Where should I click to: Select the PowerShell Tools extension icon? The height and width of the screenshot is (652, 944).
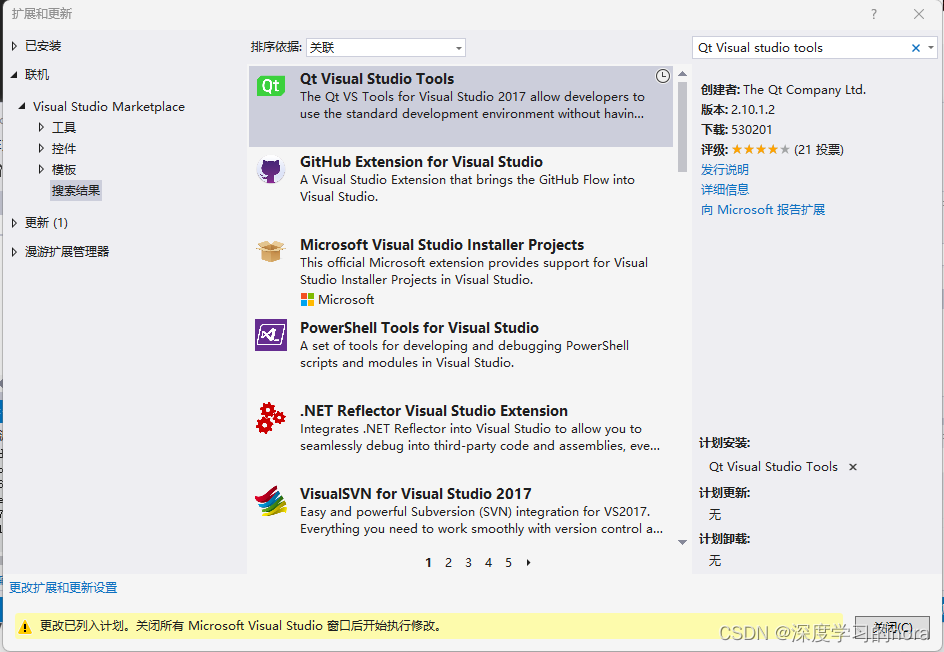coord(270,336)
